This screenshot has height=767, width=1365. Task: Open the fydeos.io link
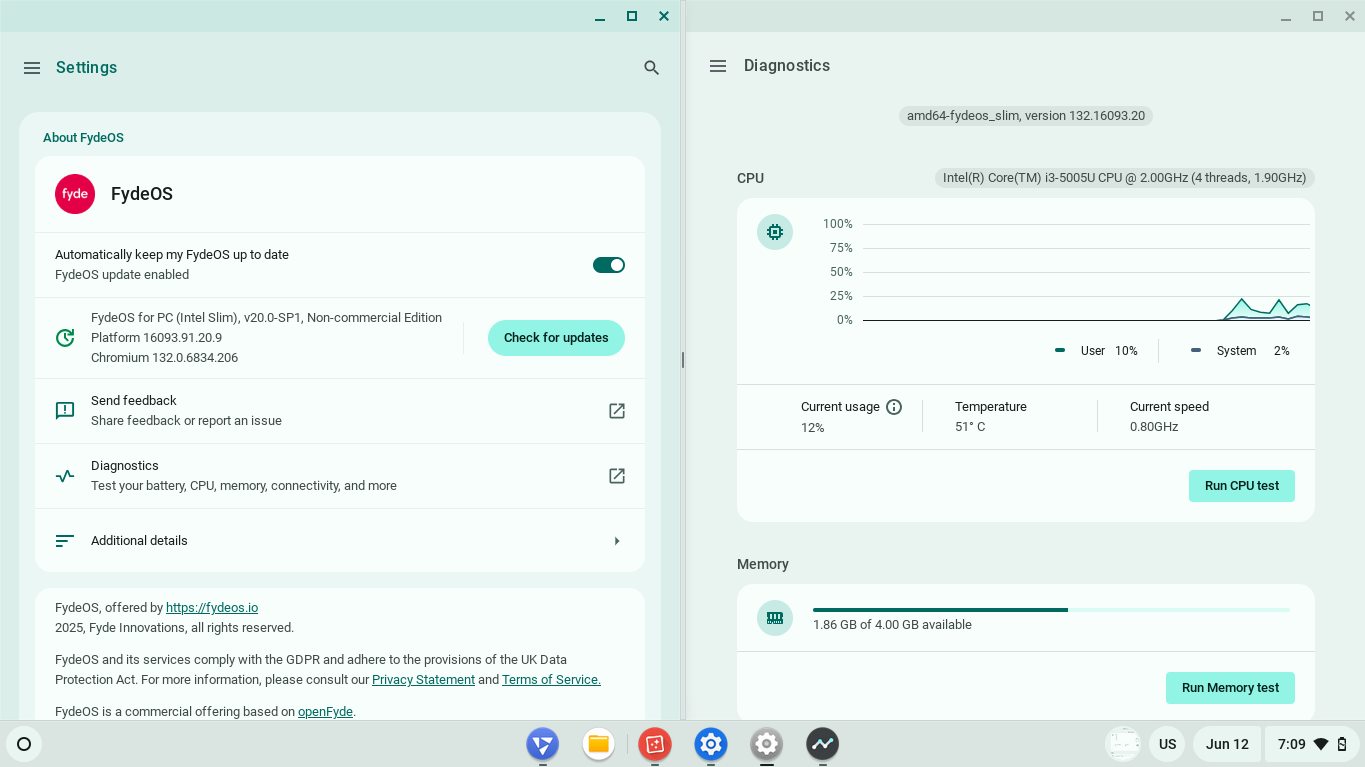pos(212,608)
